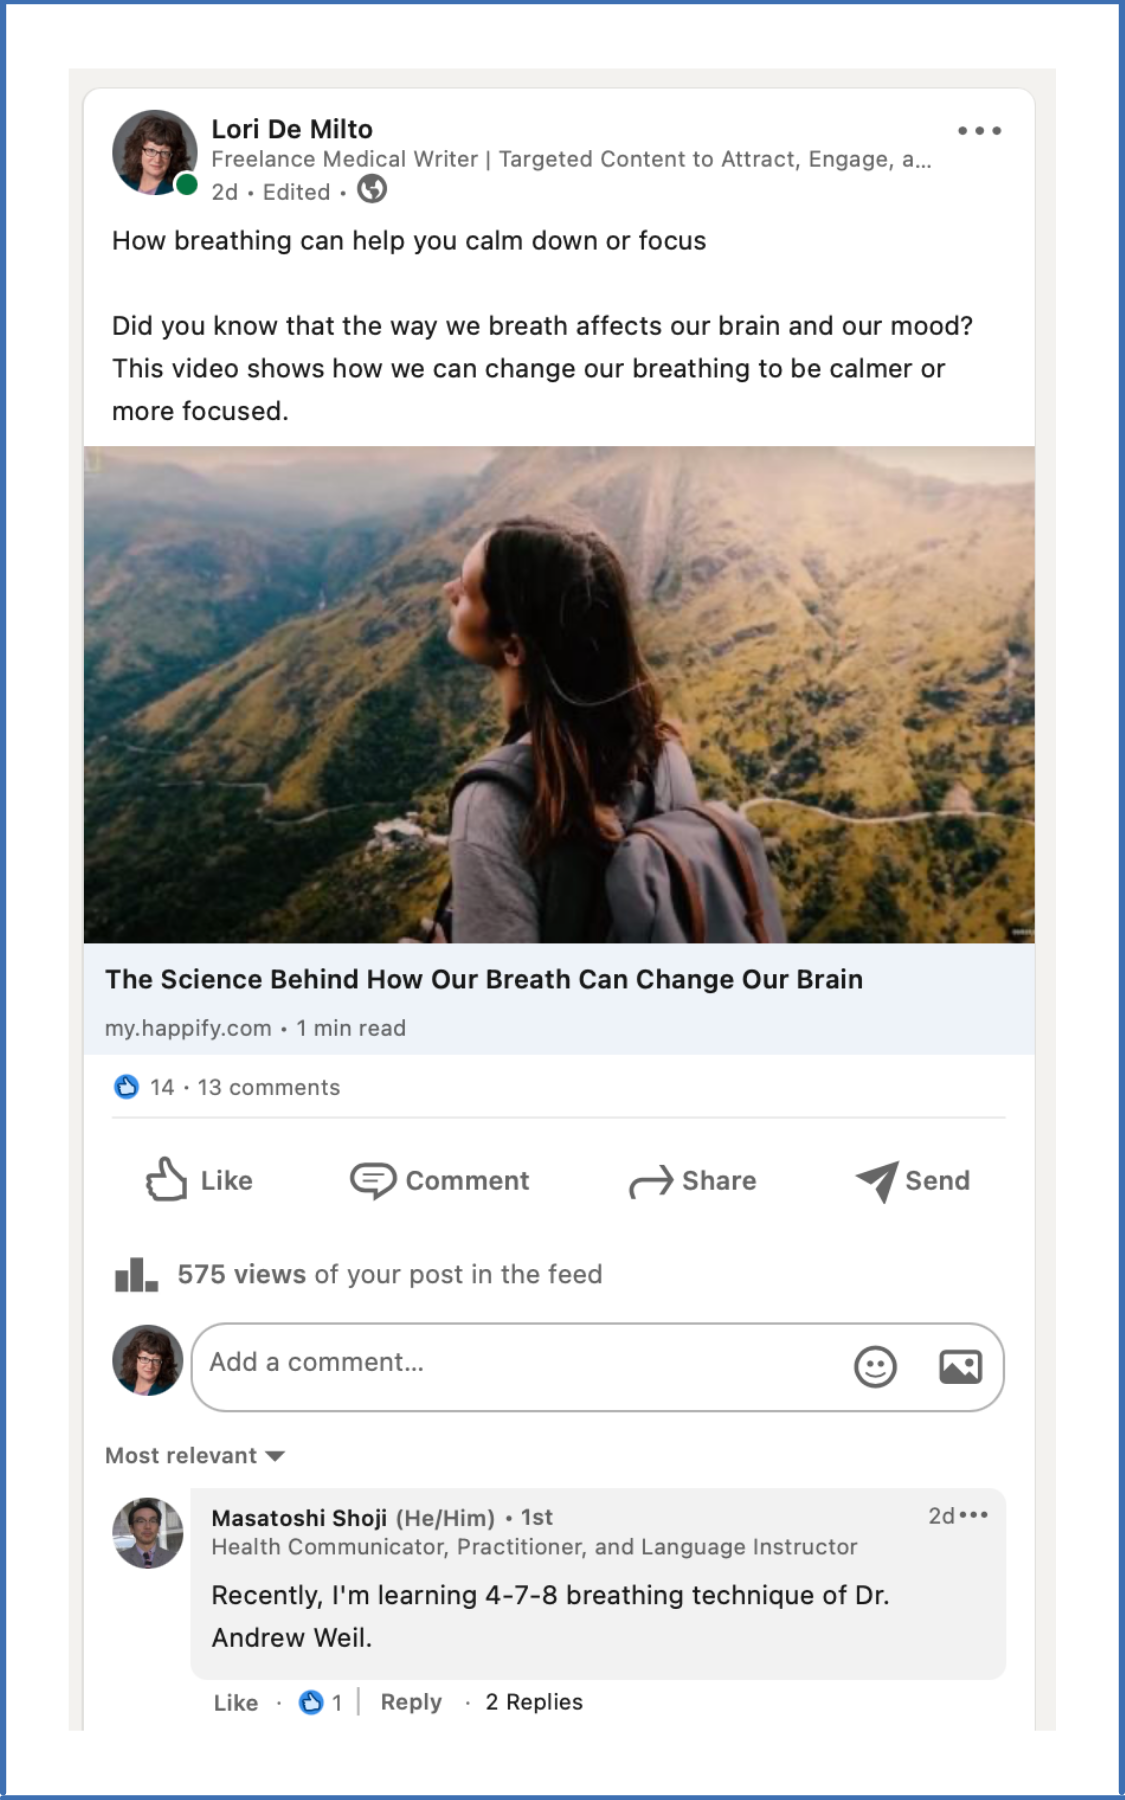Open article The Science Behind How Our Breath Can Change Our Brain
The width and height of the screenshot is (1125, 1800).
(485, 979)
